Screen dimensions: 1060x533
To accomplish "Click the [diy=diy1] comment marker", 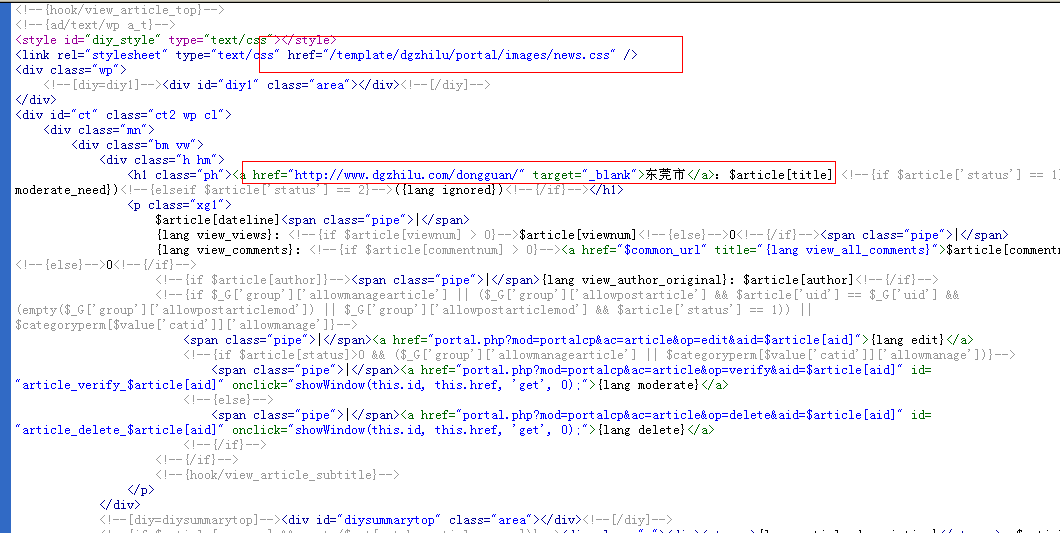I will (x=102, y=85).
